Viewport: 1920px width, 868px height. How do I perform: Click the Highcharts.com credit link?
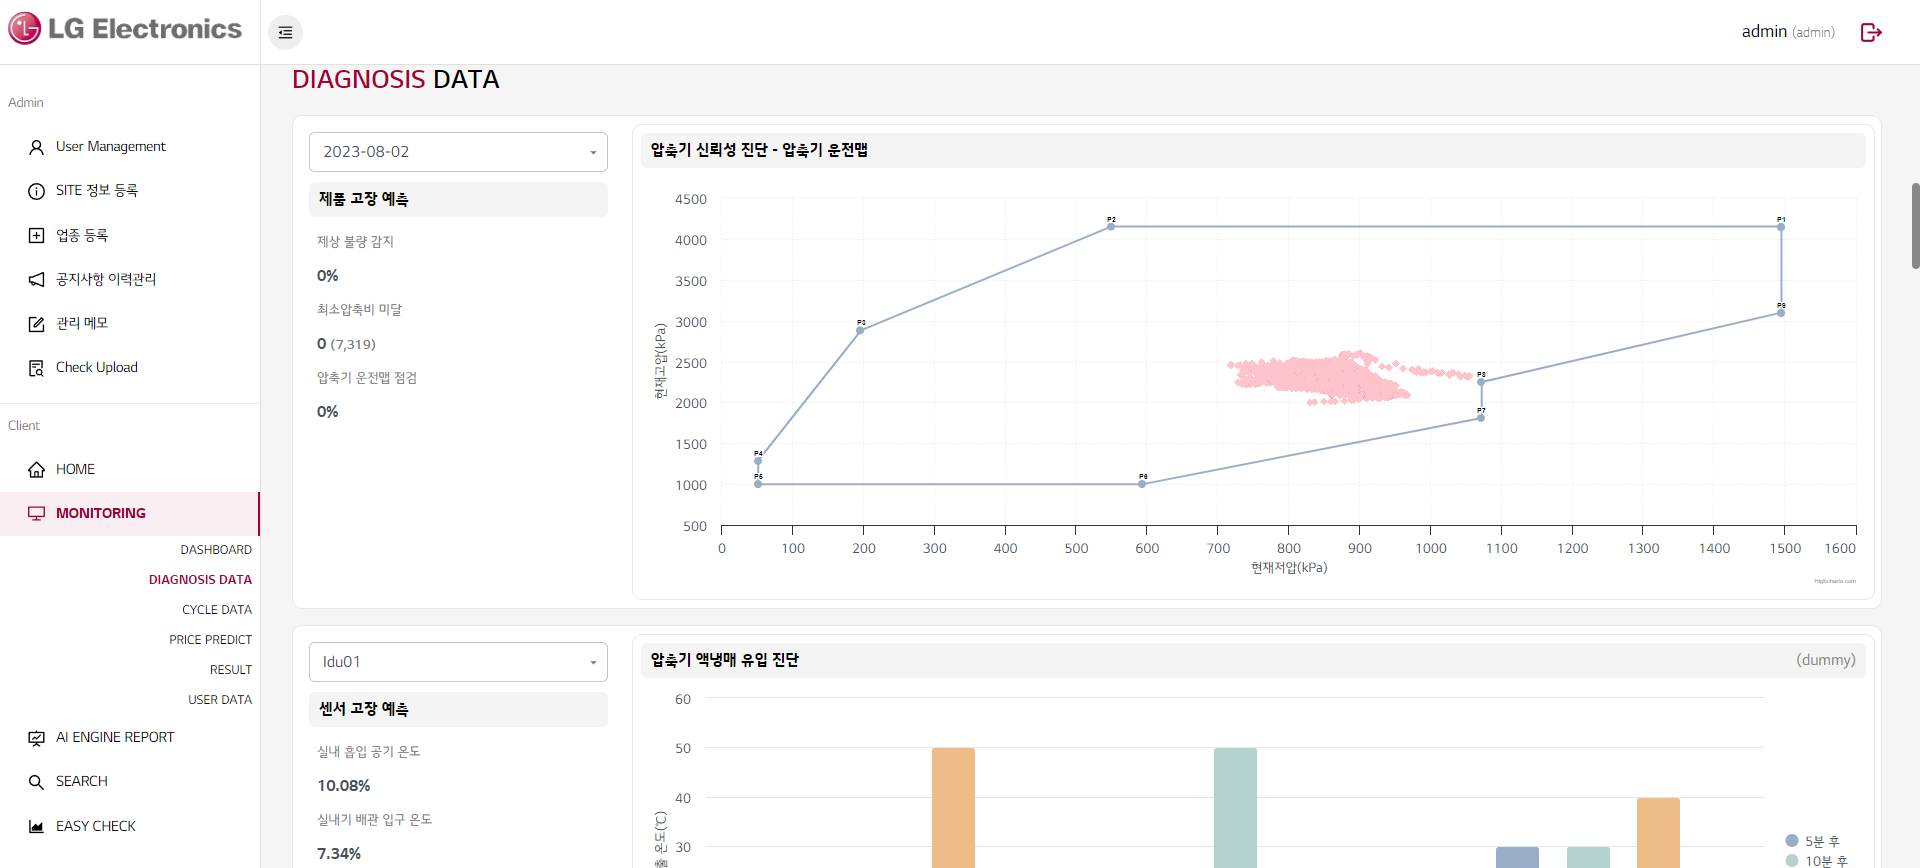pos(1835,581)
